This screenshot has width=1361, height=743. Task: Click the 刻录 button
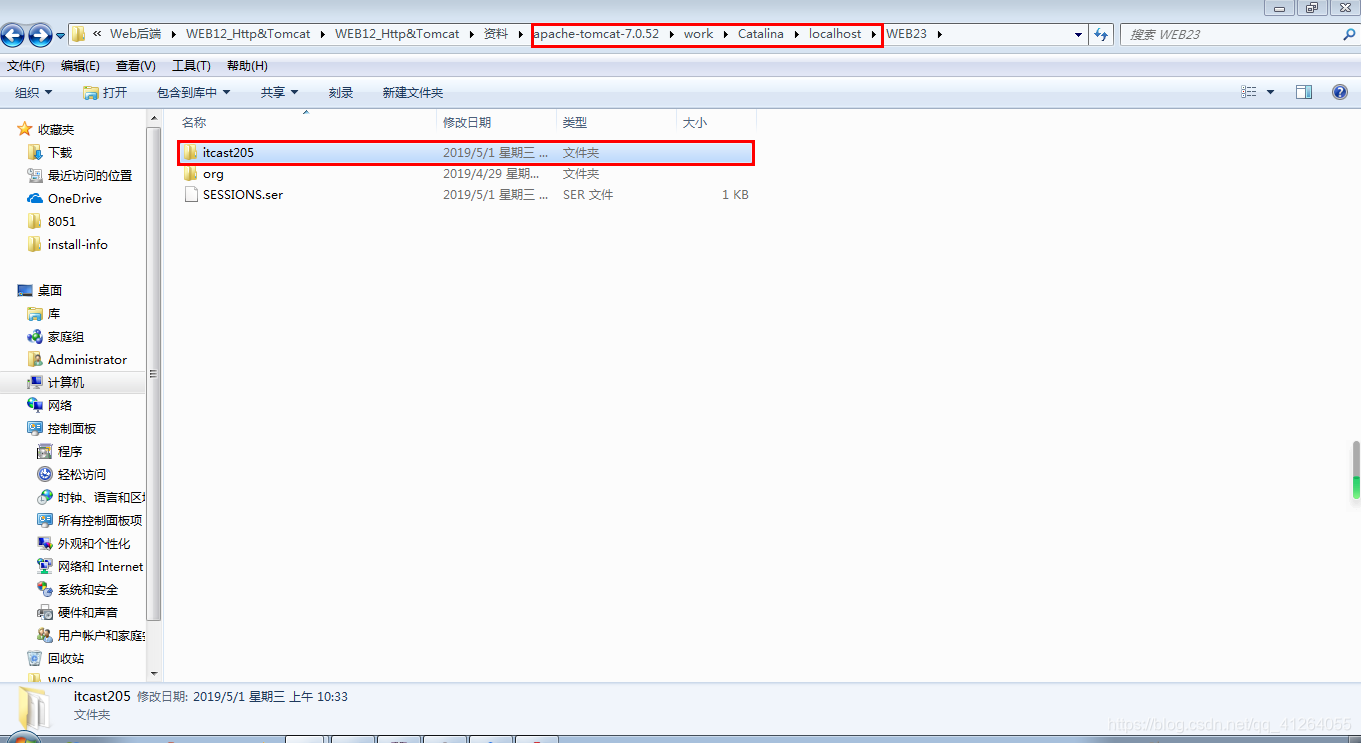[x=341, y=92]
